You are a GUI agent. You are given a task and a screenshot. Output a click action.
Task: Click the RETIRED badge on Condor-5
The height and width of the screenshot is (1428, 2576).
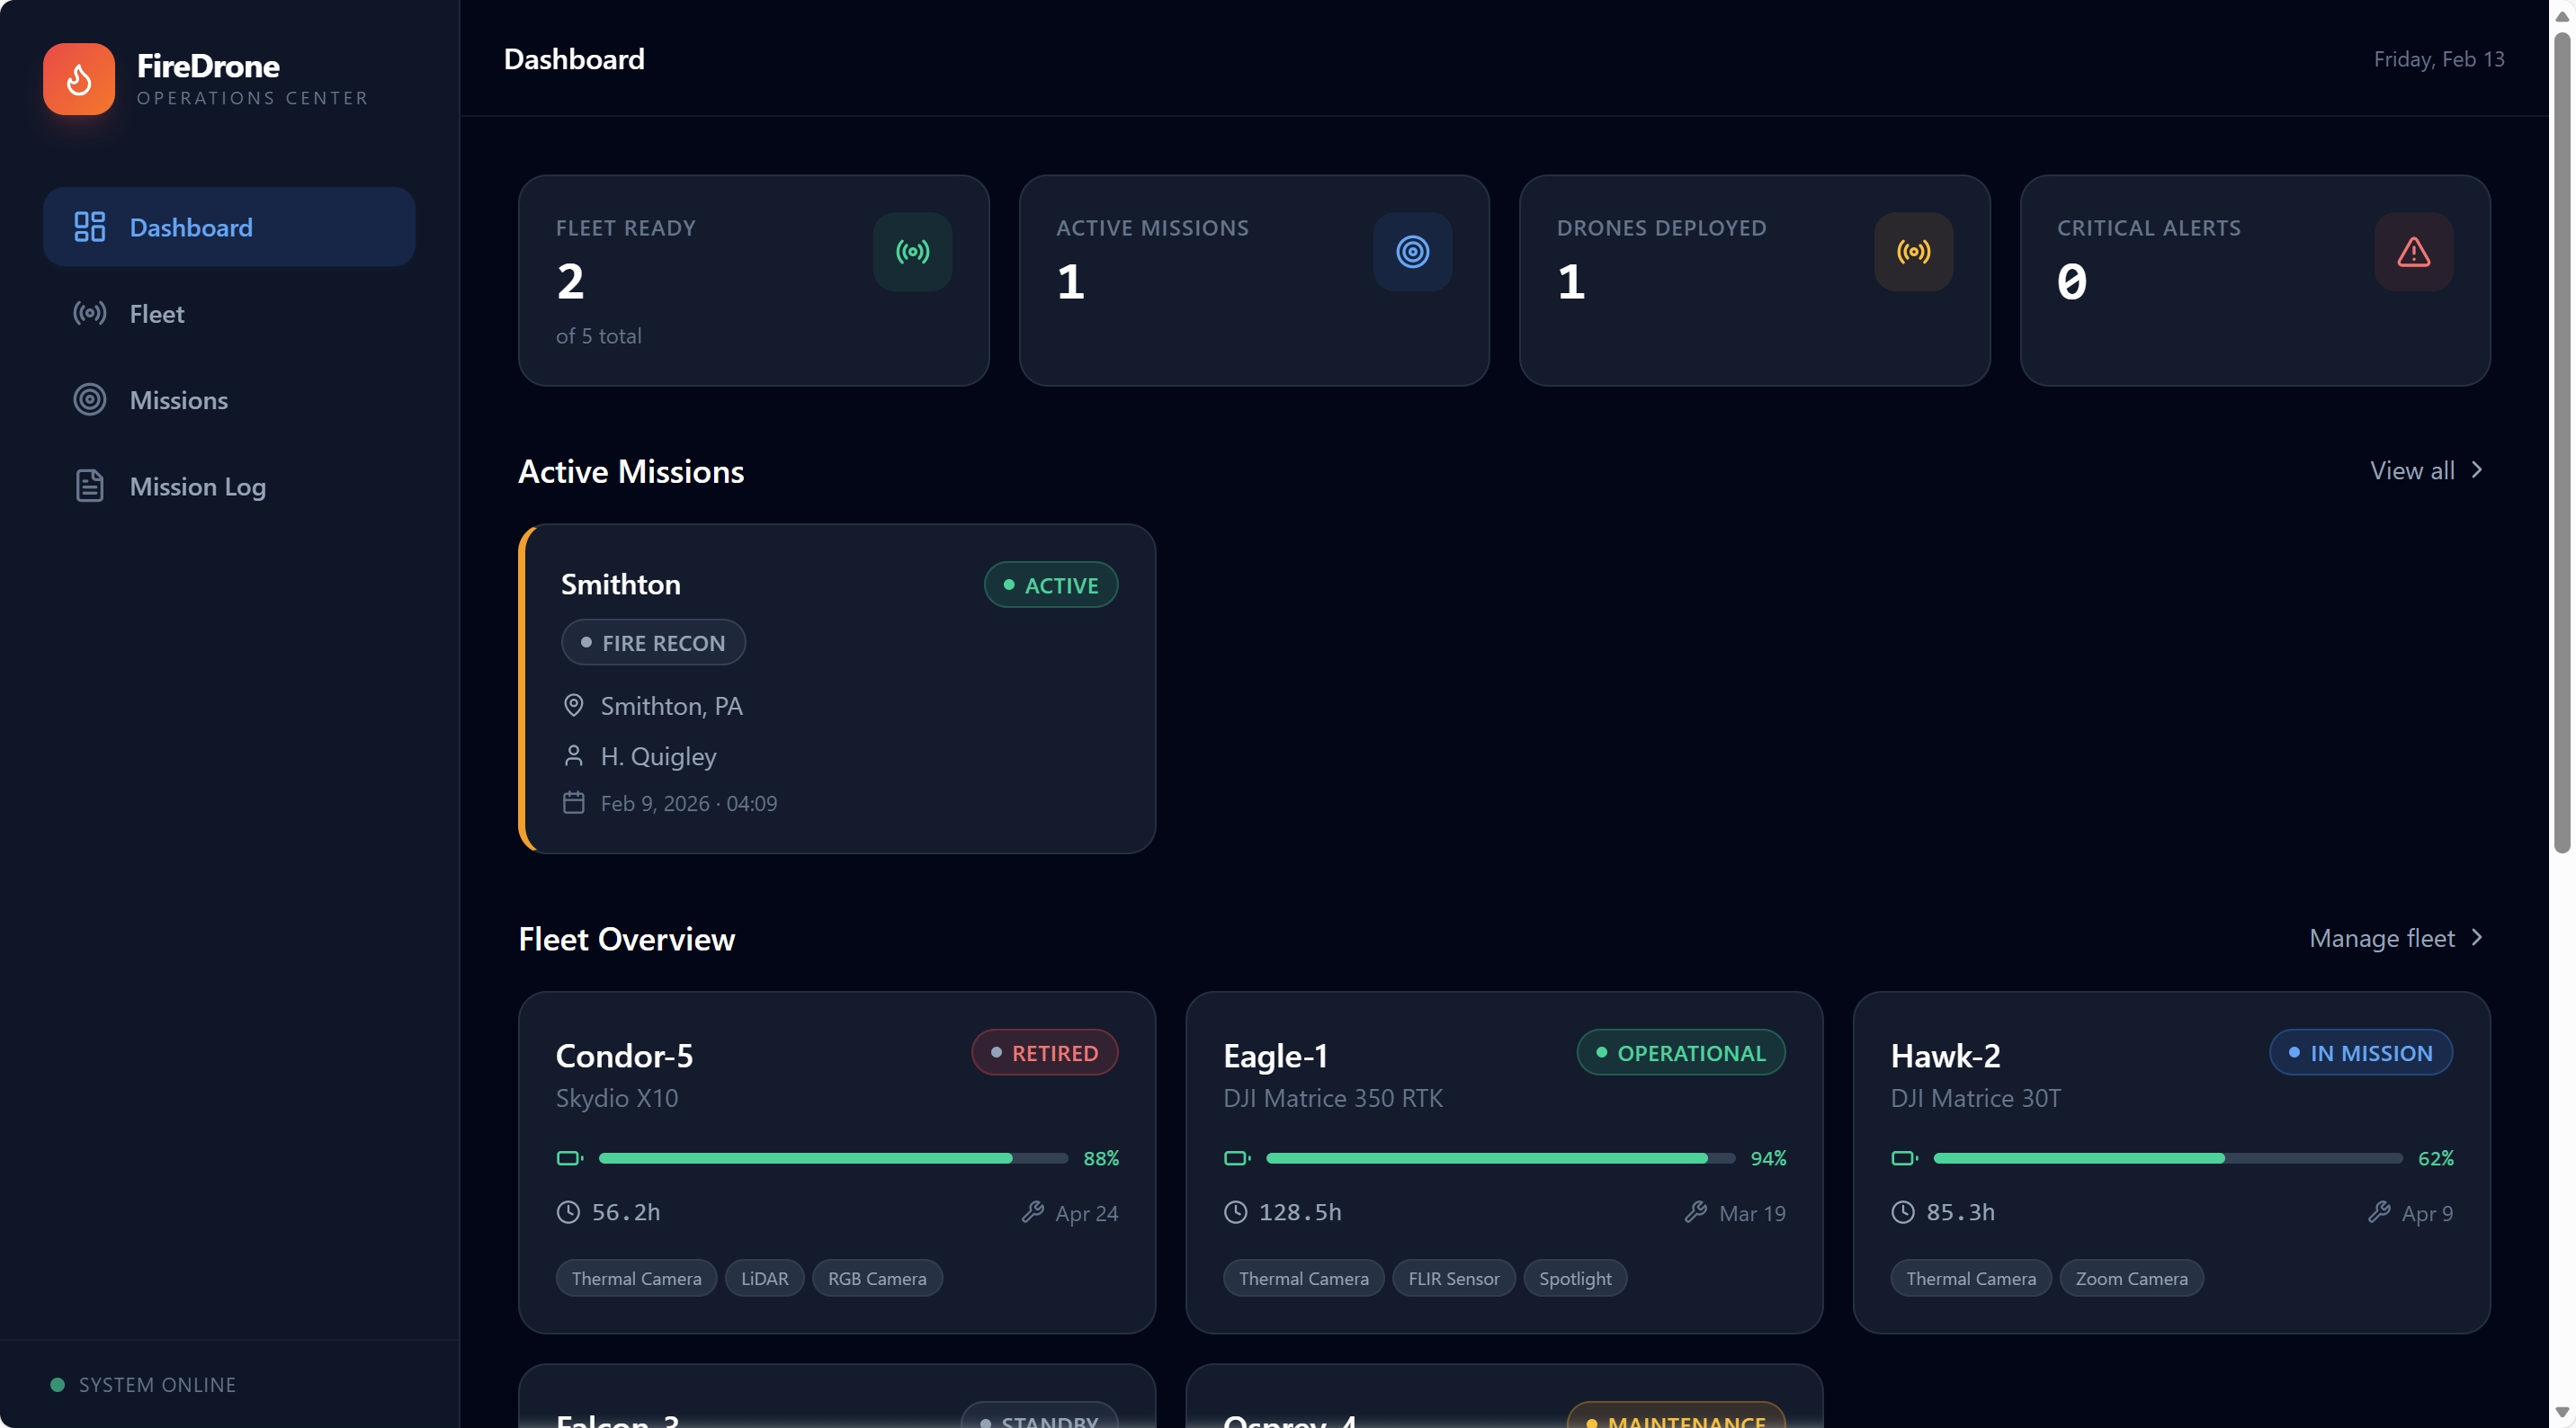click(1044, 1053)
